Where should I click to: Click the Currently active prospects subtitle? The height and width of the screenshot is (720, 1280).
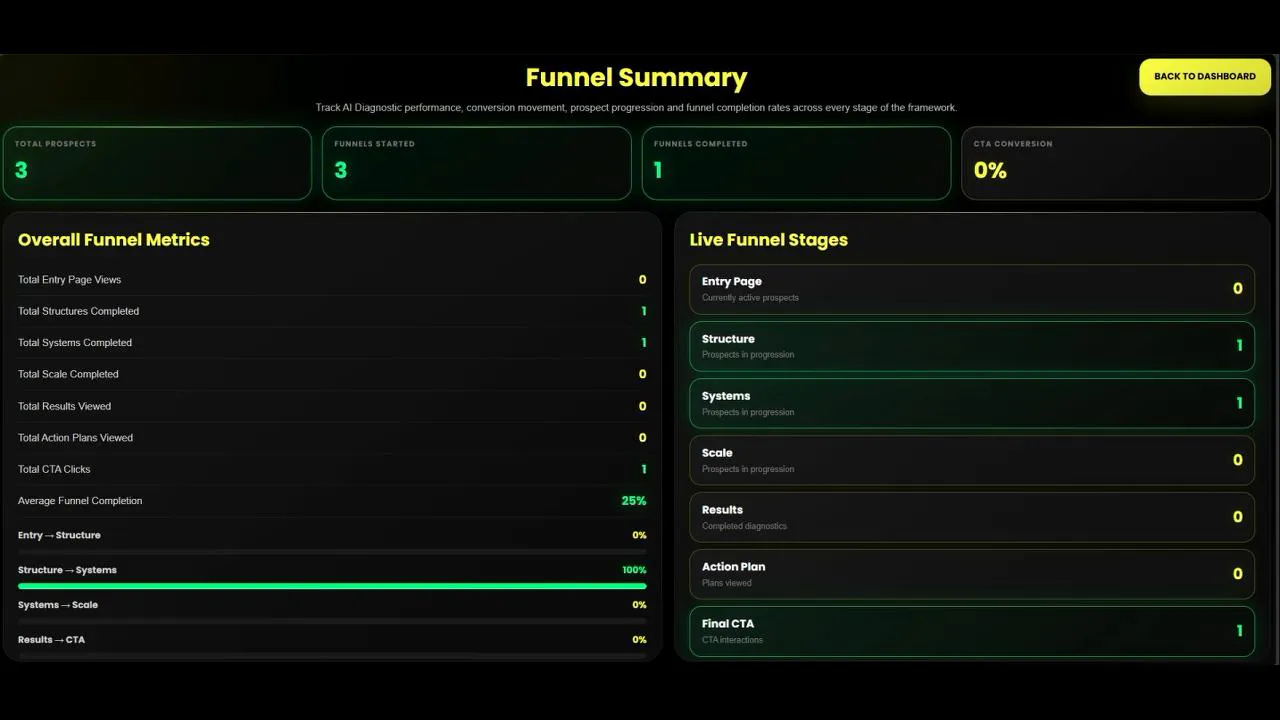(x=750, y=298)
